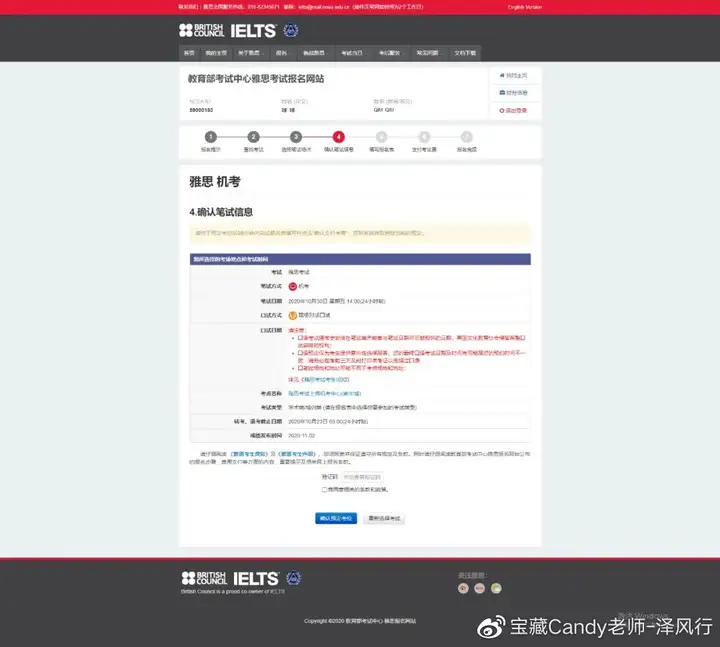Viewport: 720px width, 647px height.
Task: Click footer IELTS logo
Action: (256, 579)
